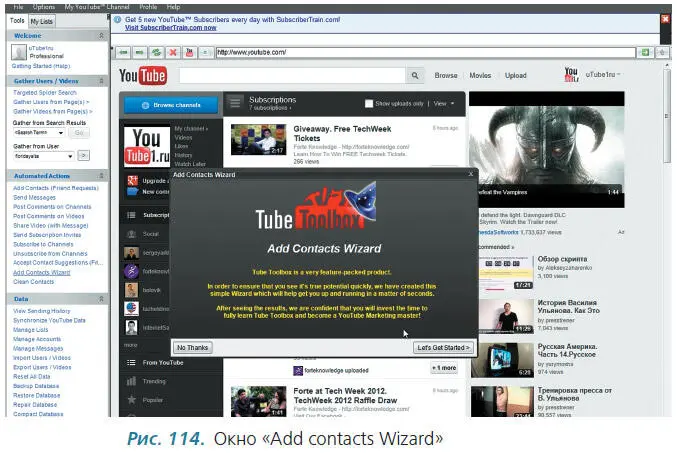Click the star favorites icon after address bar
This screenshot has height=453, width=677.
[661, 53]
